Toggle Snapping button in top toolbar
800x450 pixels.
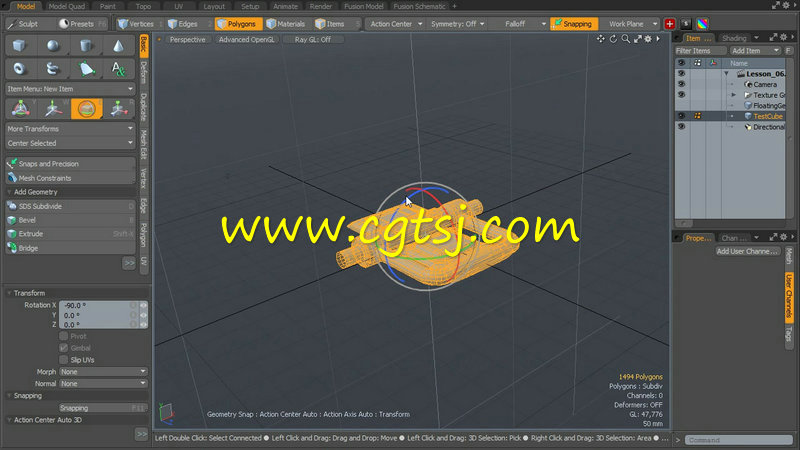[573, 23]
